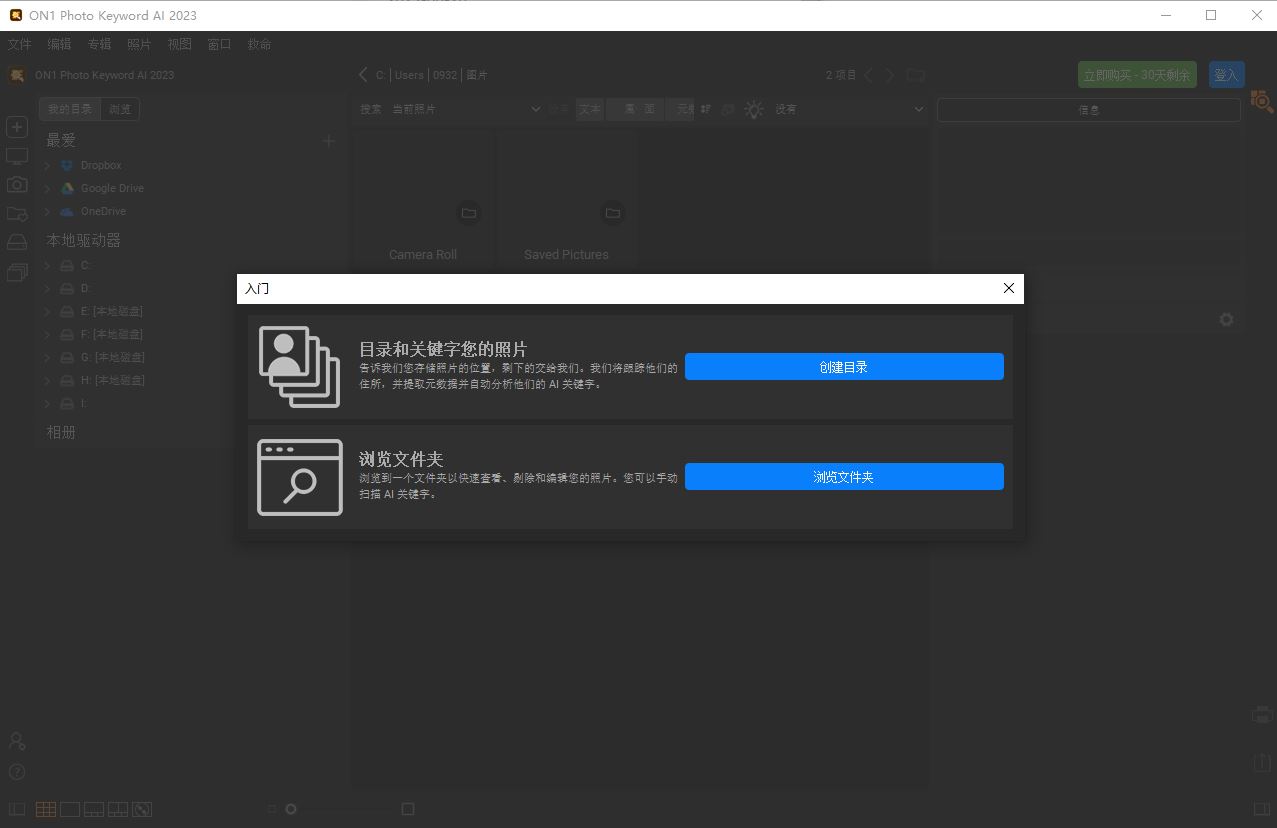Go to next item arrow near 2 项目
The height and width of the screenshot is (828, 1277).
point(890,75)
